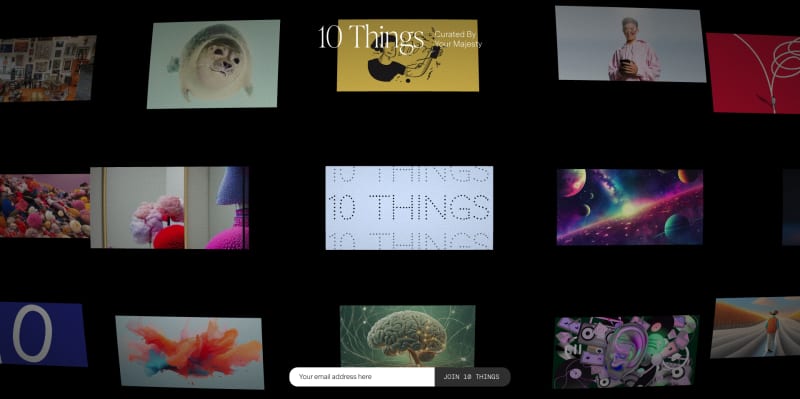800x399 pixels.
Task: Focus the email address input field
Action: point(362,377)
